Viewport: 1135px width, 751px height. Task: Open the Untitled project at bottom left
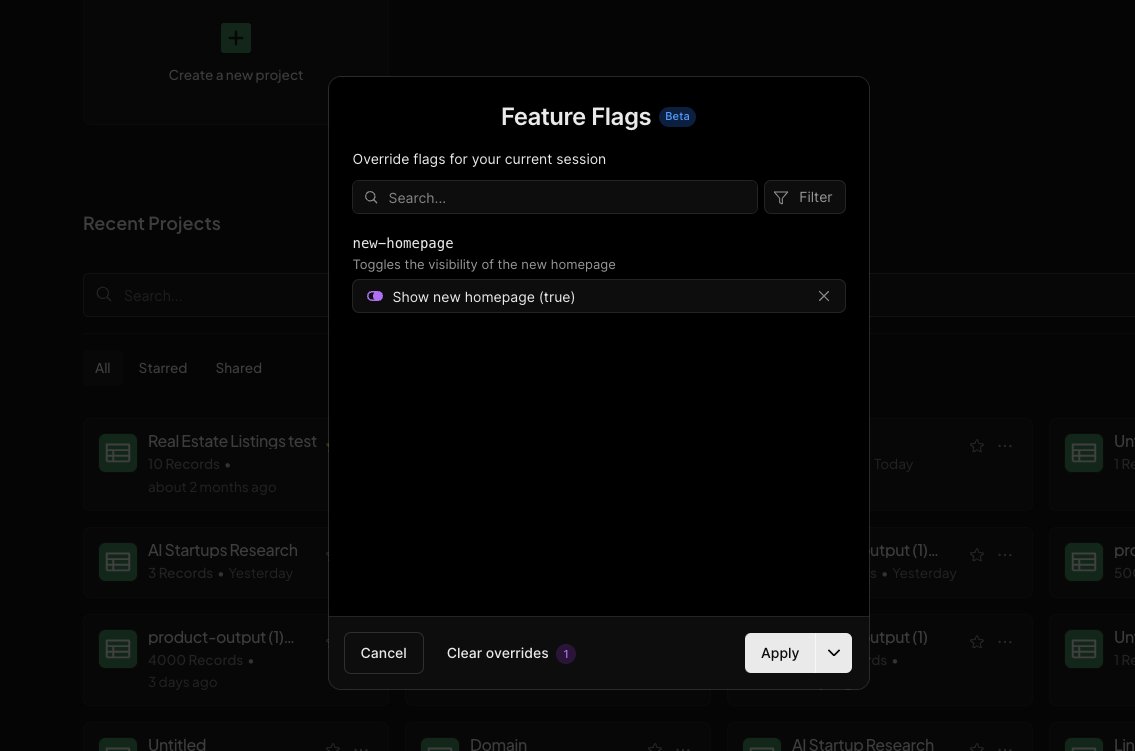tap(177, 744)
